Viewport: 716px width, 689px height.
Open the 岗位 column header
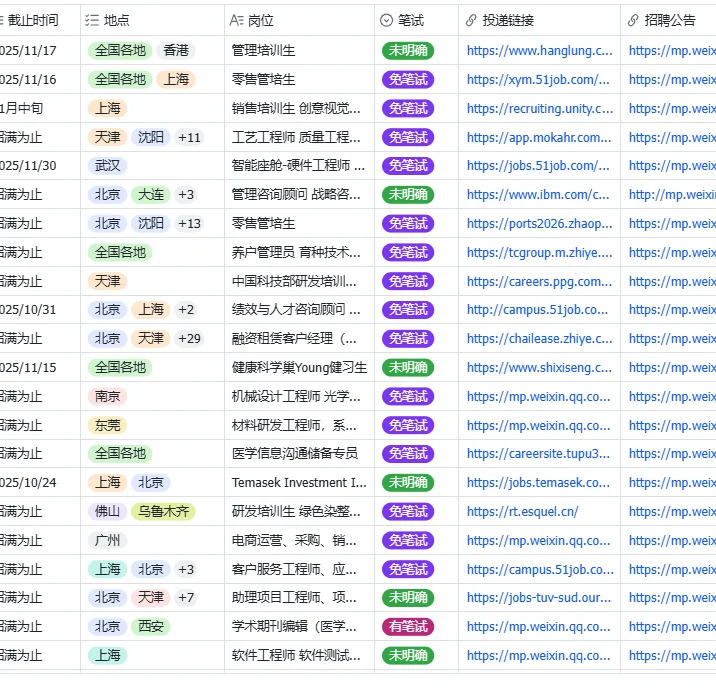click(300, 20)
